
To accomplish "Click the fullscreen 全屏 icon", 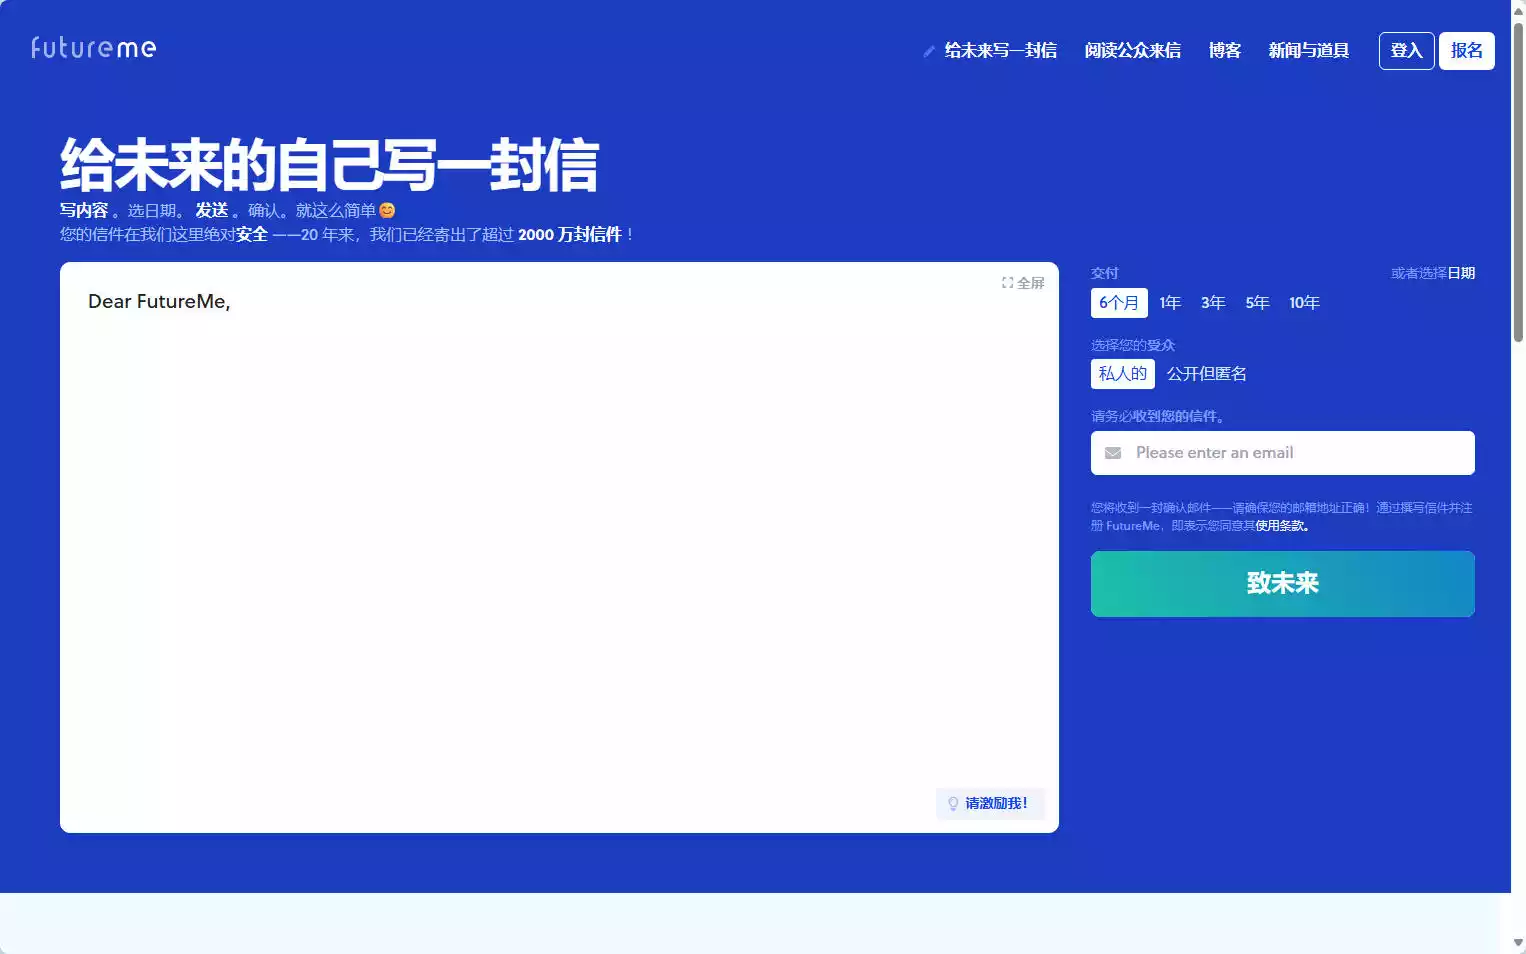I will coord(1007,283).
